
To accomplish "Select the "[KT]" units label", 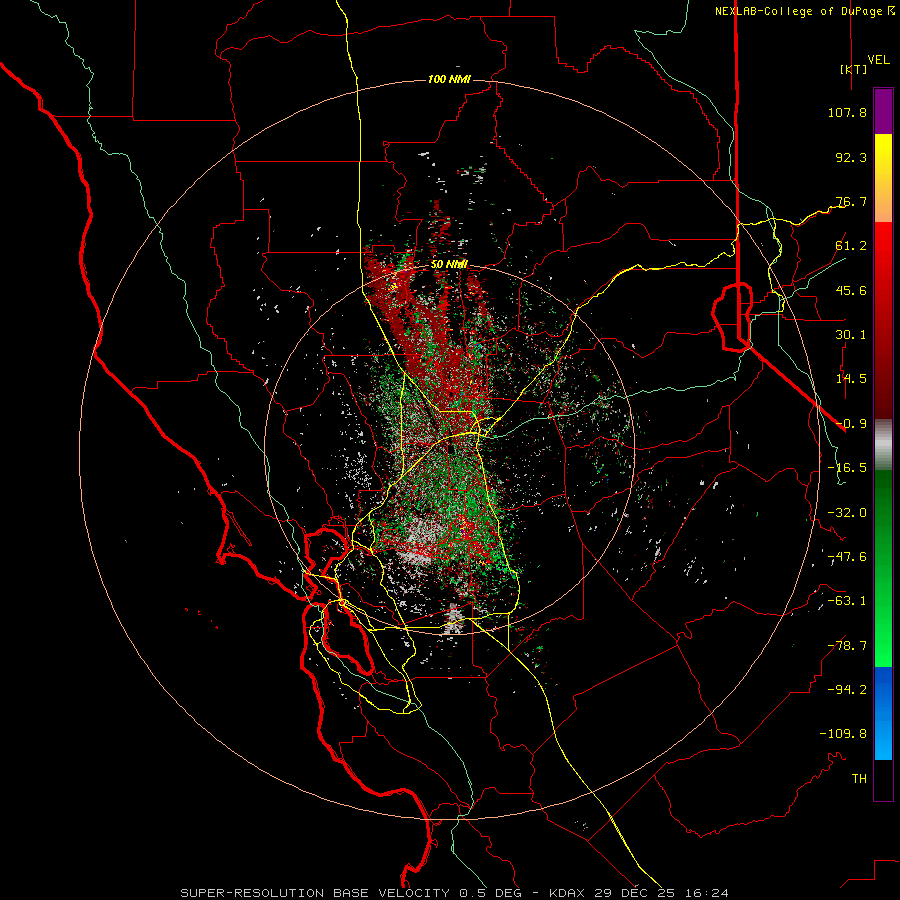I will (854, 69).
